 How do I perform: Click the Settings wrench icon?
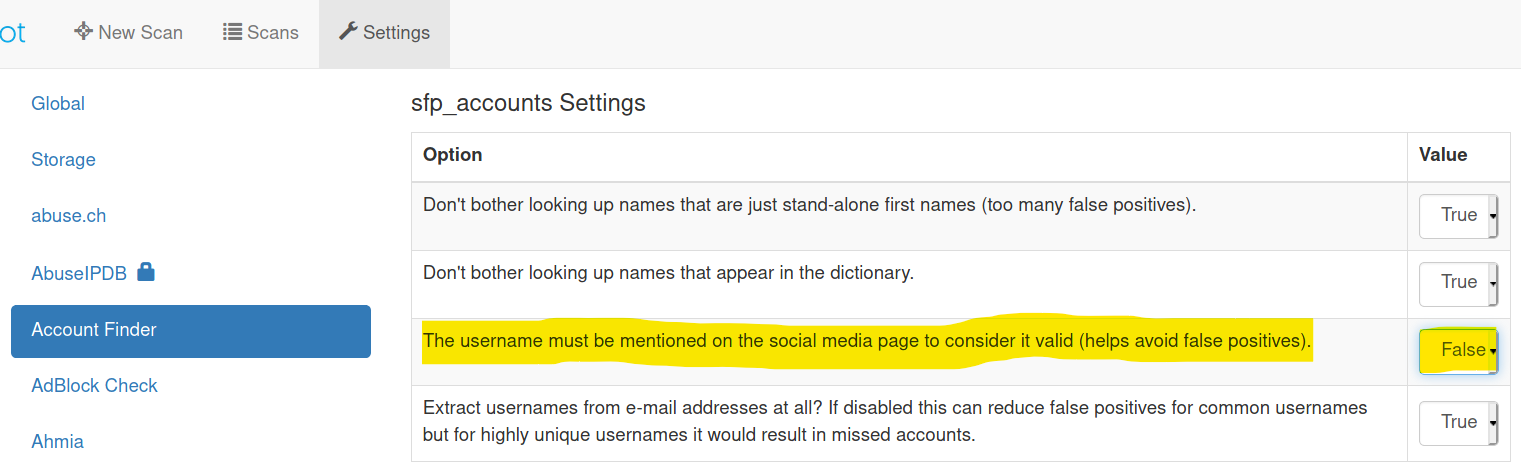tap(348, 32)
